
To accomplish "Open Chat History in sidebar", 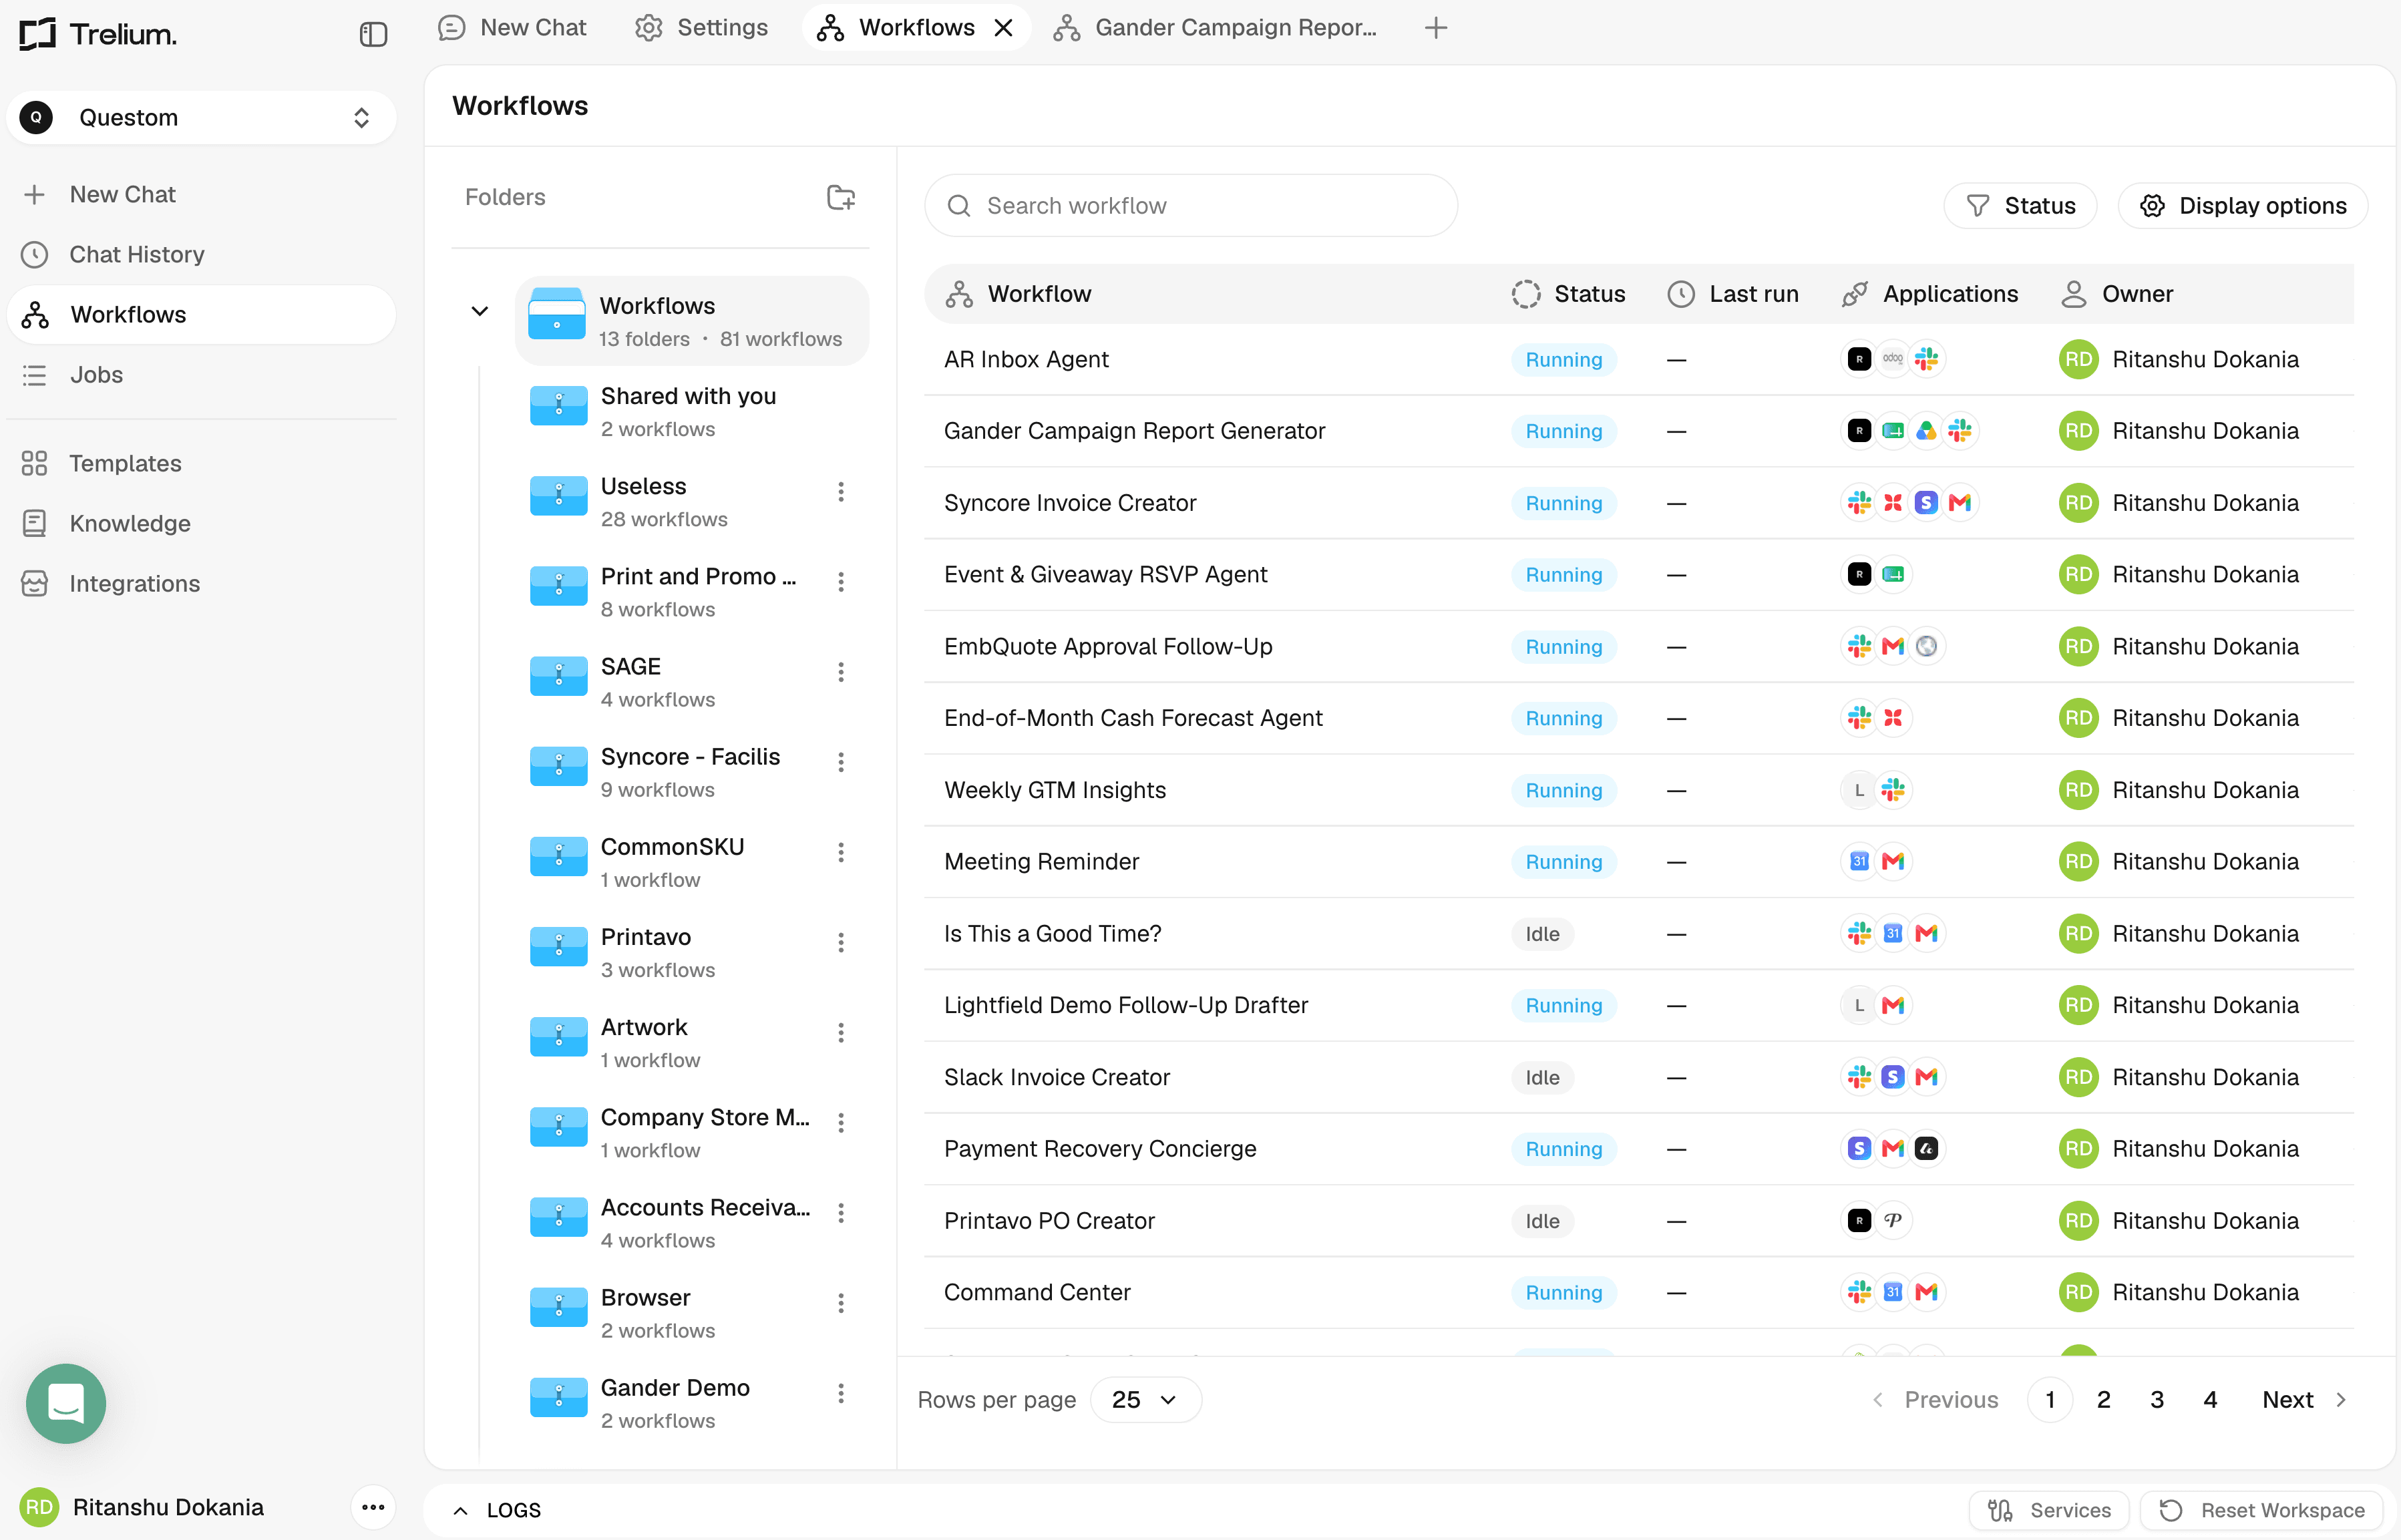I will (x=202, y=254).
